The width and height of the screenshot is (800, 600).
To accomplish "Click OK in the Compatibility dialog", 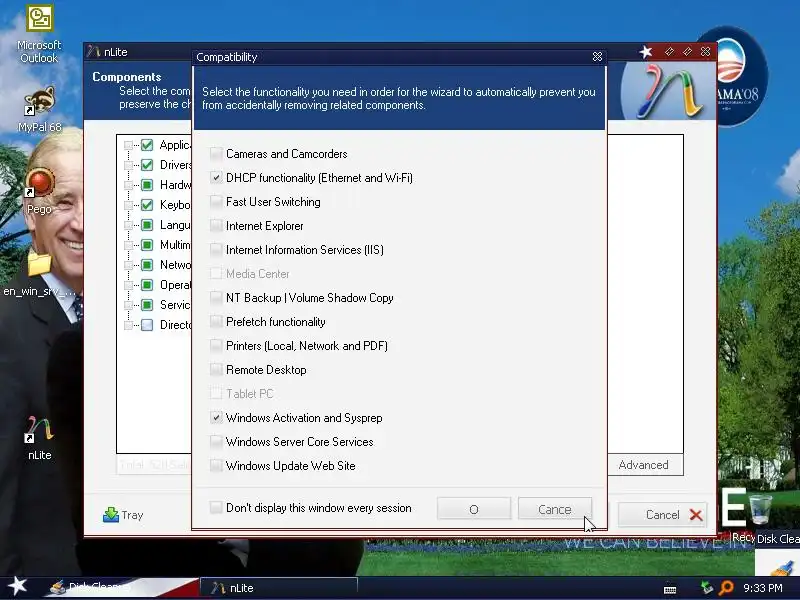I will pyautogui.click(x=474, y=509).
